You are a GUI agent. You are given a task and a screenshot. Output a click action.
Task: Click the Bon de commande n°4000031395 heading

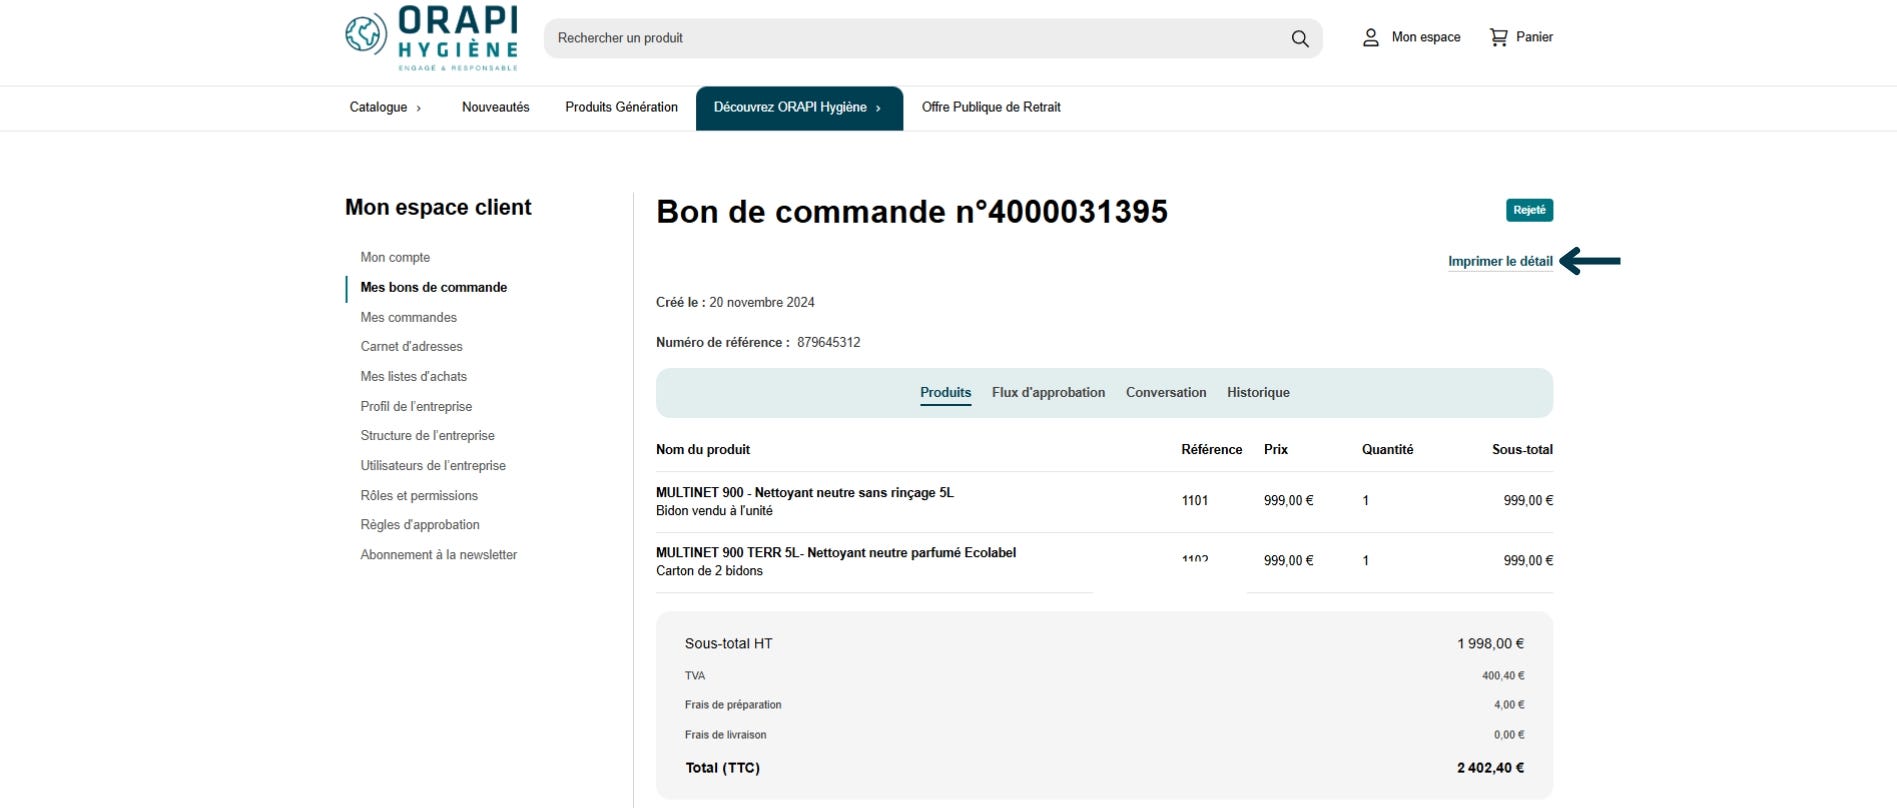[911, 211]
